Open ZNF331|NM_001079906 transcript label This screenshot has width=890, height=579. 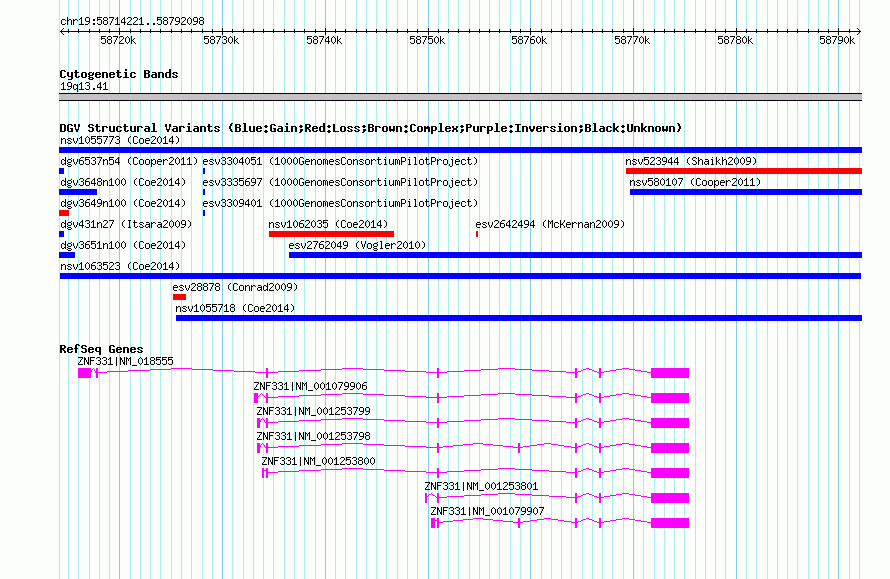coord(310,386)
